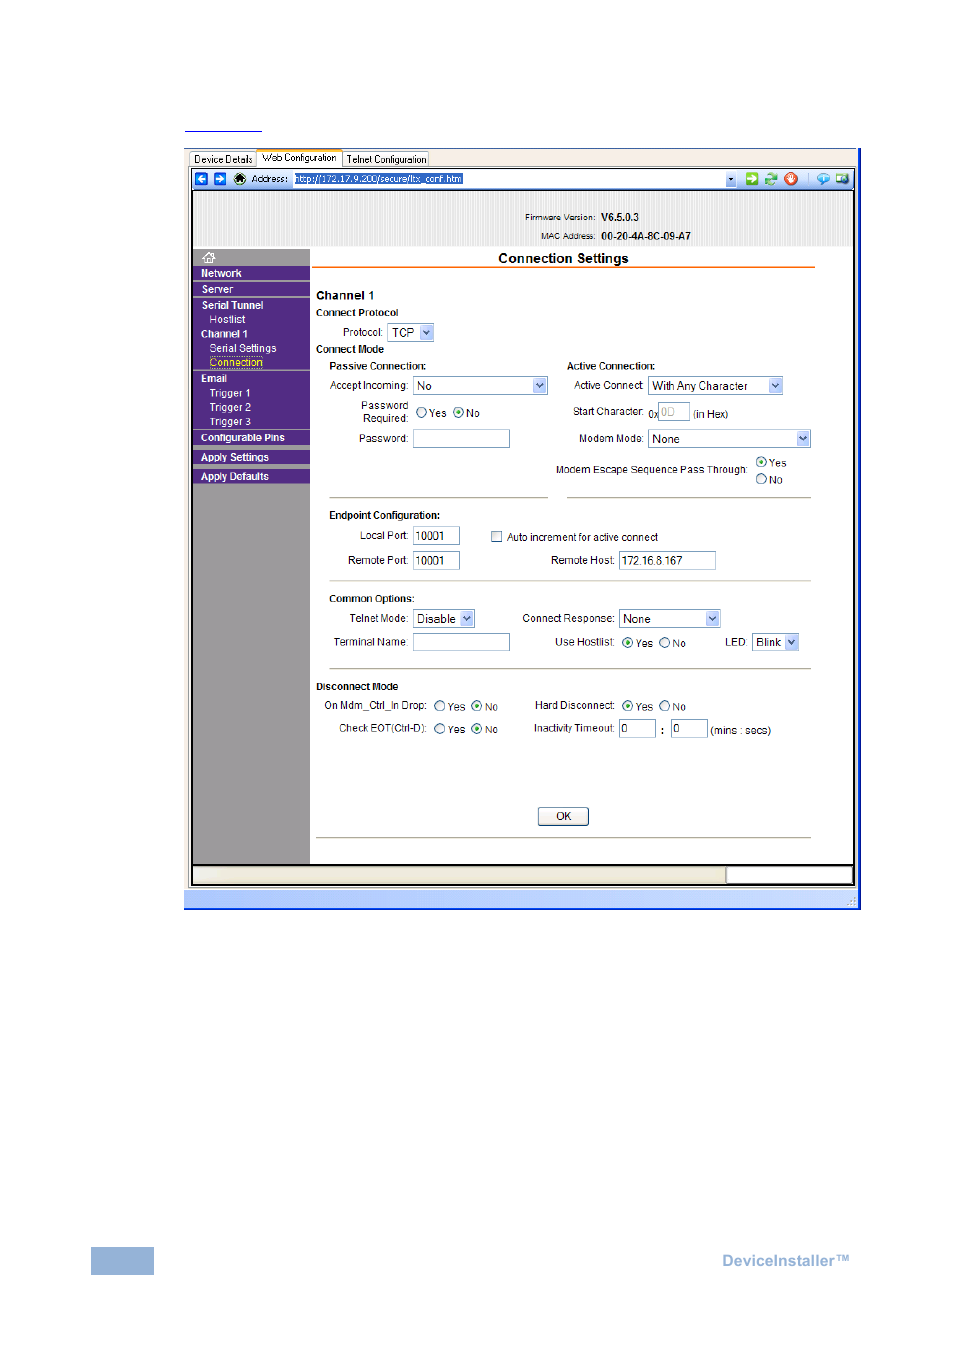Select the Home icon above the Network menu

point(209,257)
